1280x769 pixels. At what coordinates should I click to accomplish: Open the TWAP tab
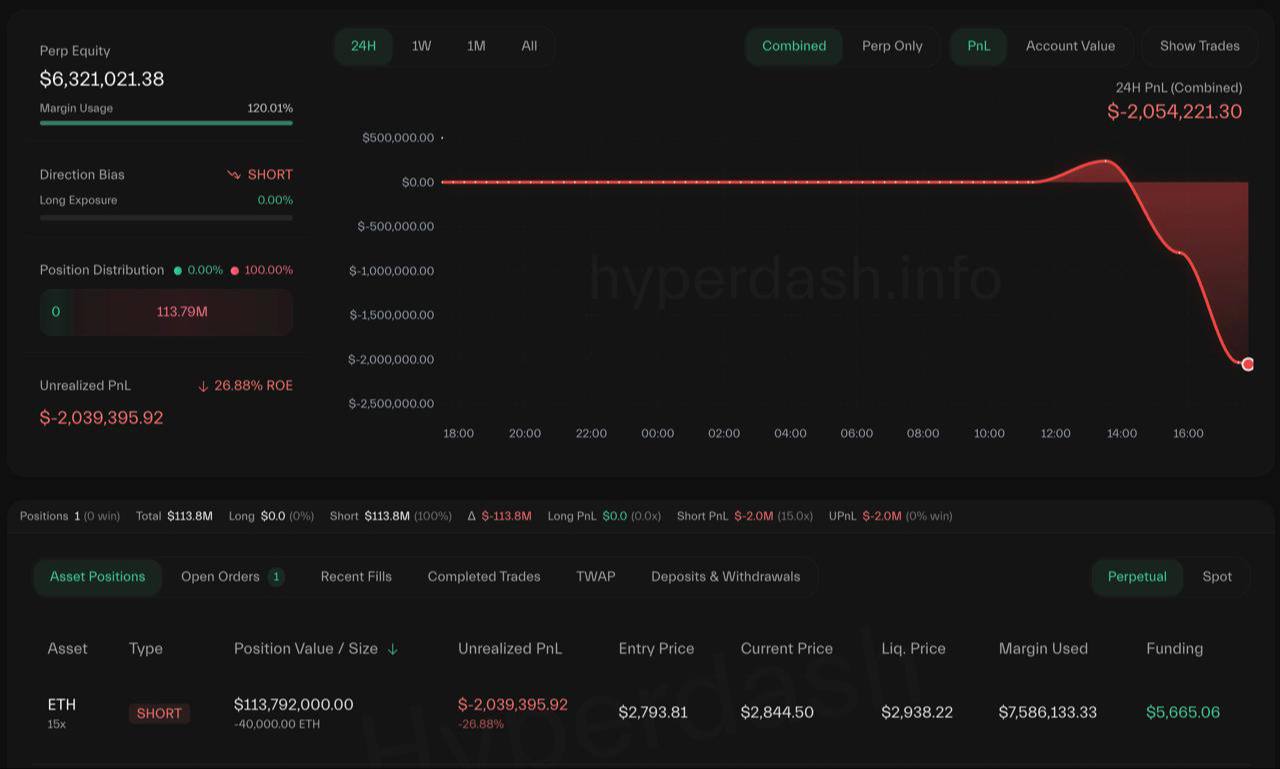coord(596,577)
